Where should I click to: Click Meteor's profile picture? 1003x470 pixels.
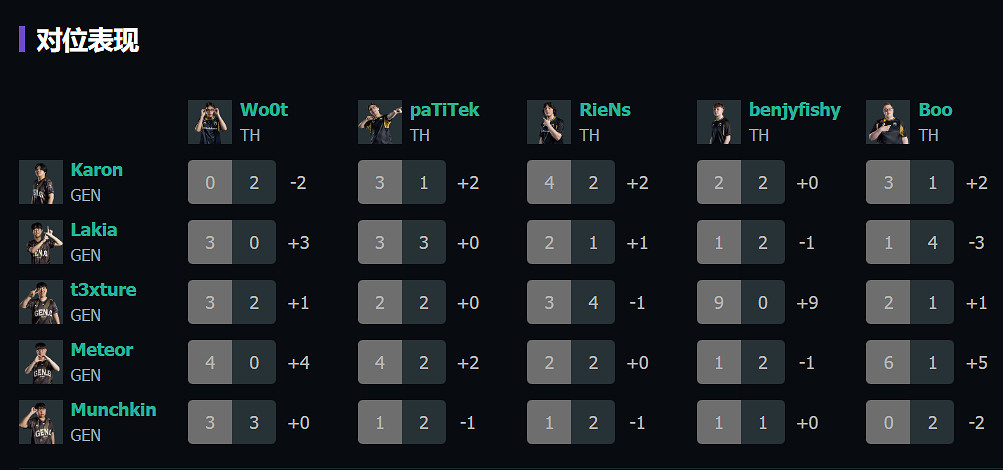pyautogui.click(x=41, y=362)
